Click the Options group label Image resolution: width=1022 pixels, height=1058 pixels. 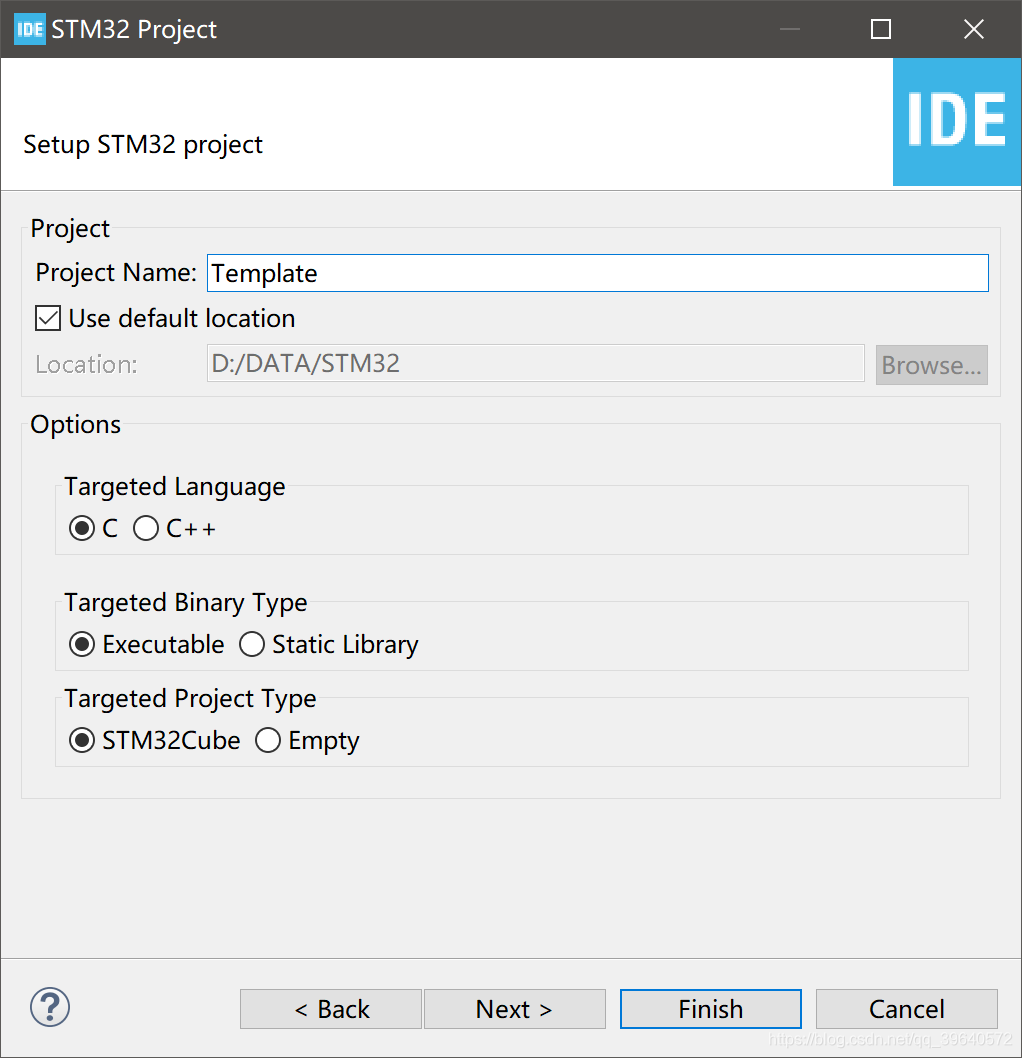[76, 425]
